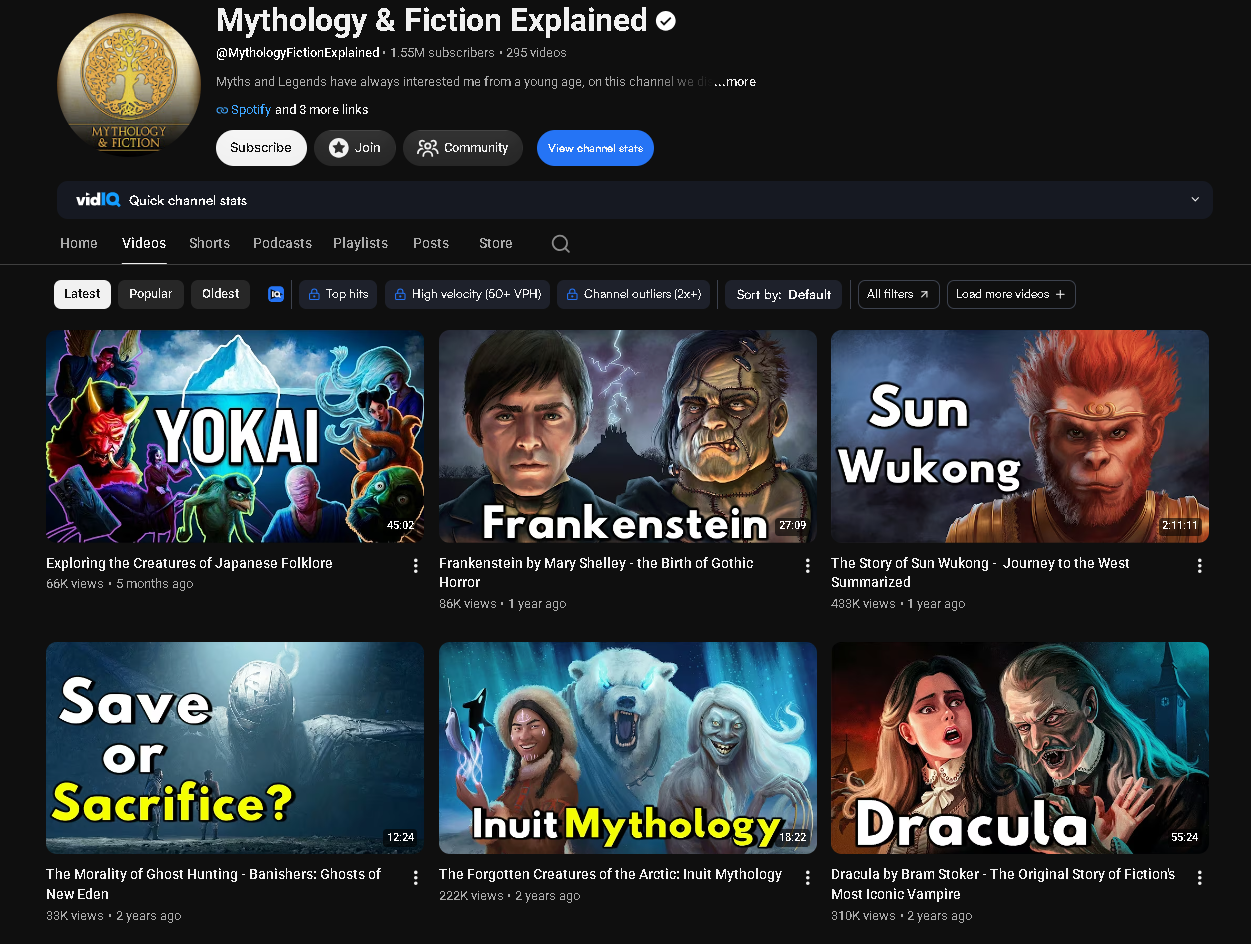
Task: Open the Dracula video thumbnail
Action: [x=1020, y=748]
